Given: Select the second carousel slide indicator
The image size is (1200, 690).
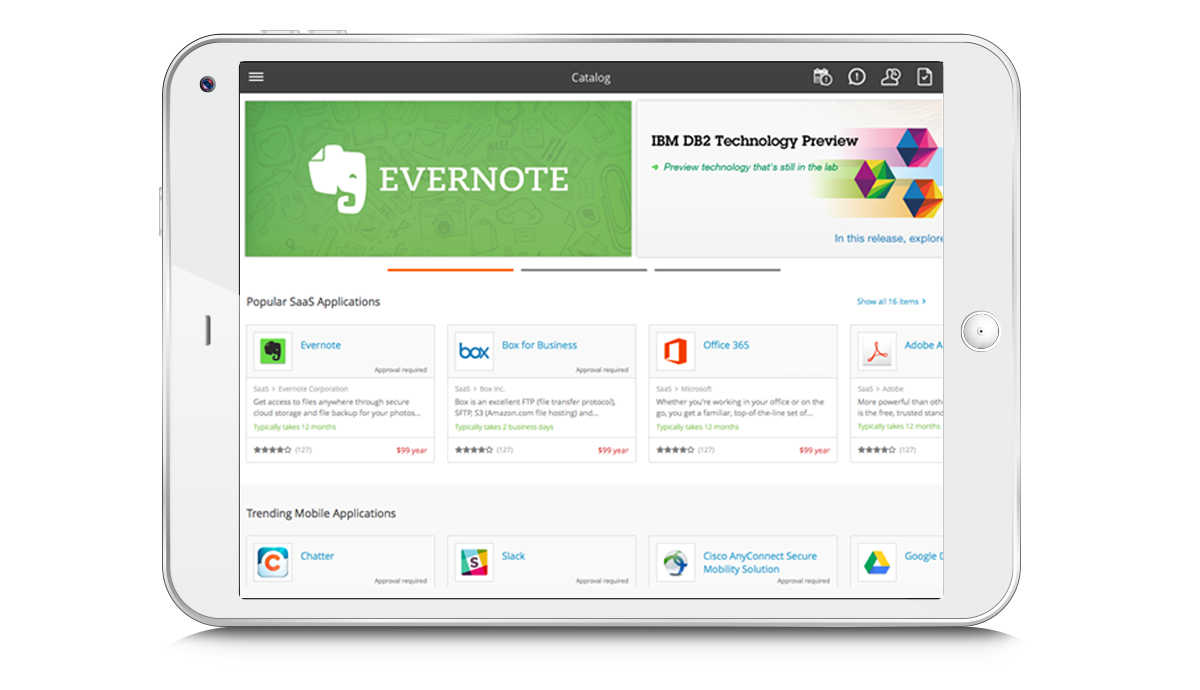Looking at the screenshot, I should coord(583,270).
